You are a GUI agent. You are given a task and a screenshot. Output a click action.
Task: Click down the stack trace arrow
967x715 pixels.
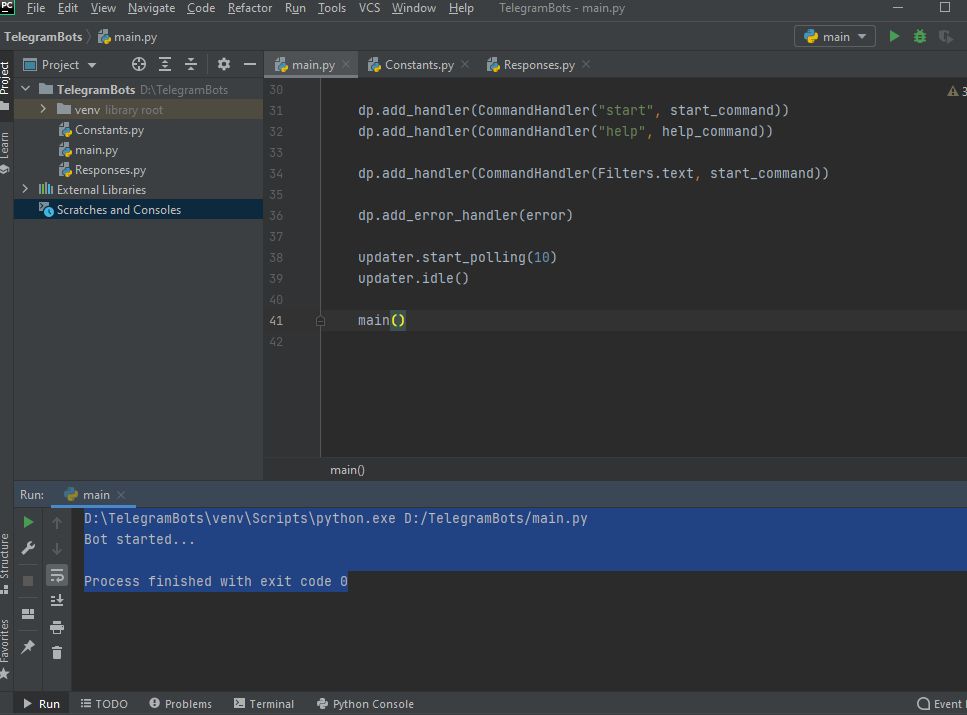[x=57, y=549]
